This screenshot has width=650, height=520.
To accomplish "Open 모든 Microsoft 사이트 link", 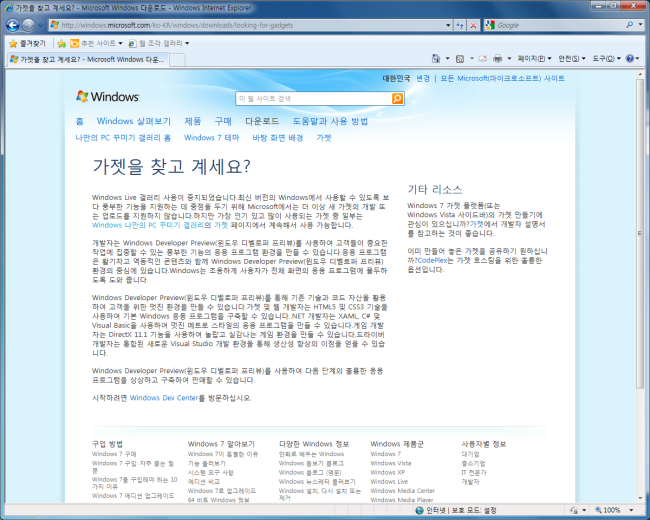I will [x=502, y=78].
